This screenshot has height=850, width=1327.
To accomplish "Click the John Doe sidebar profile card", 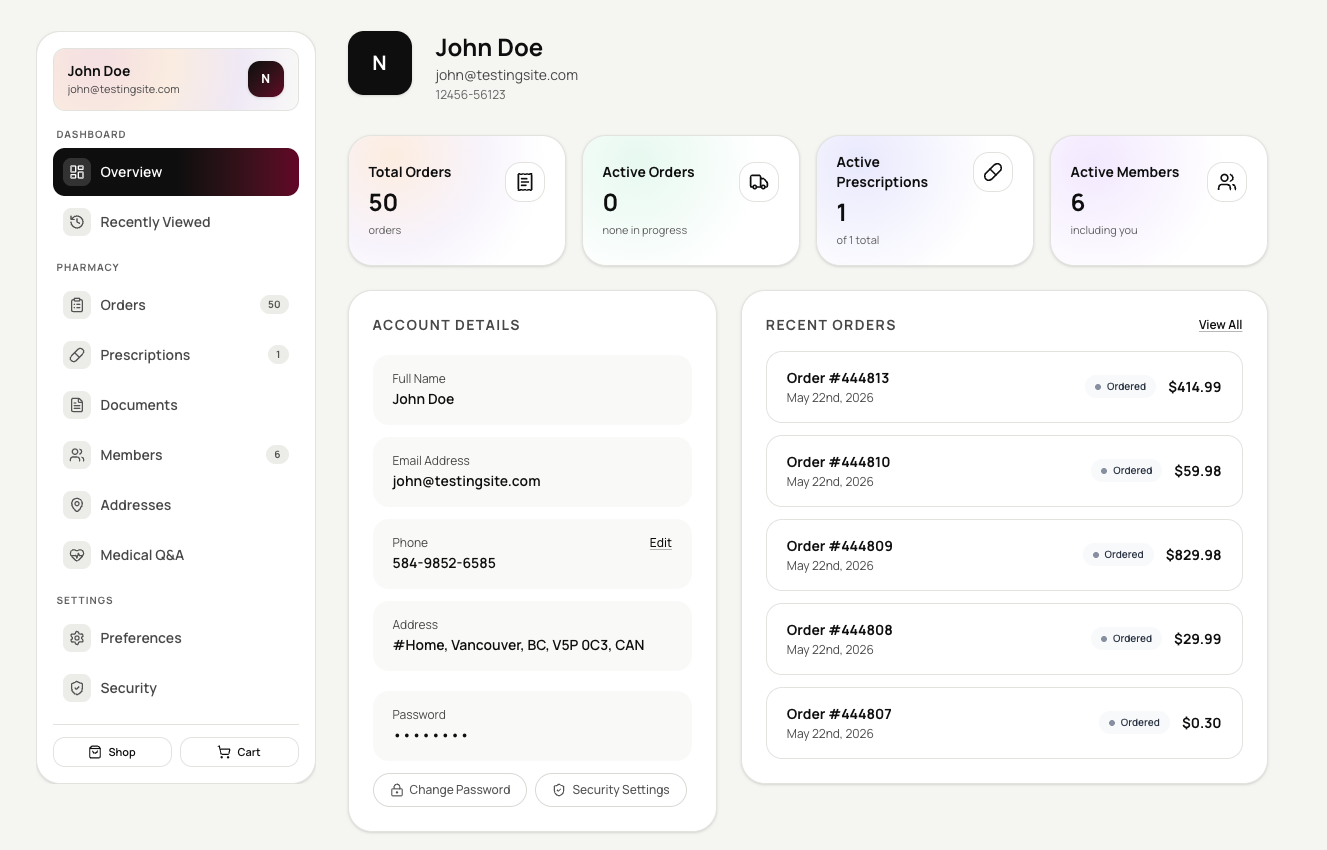I will pyautogui.click(x=176, y=79).
